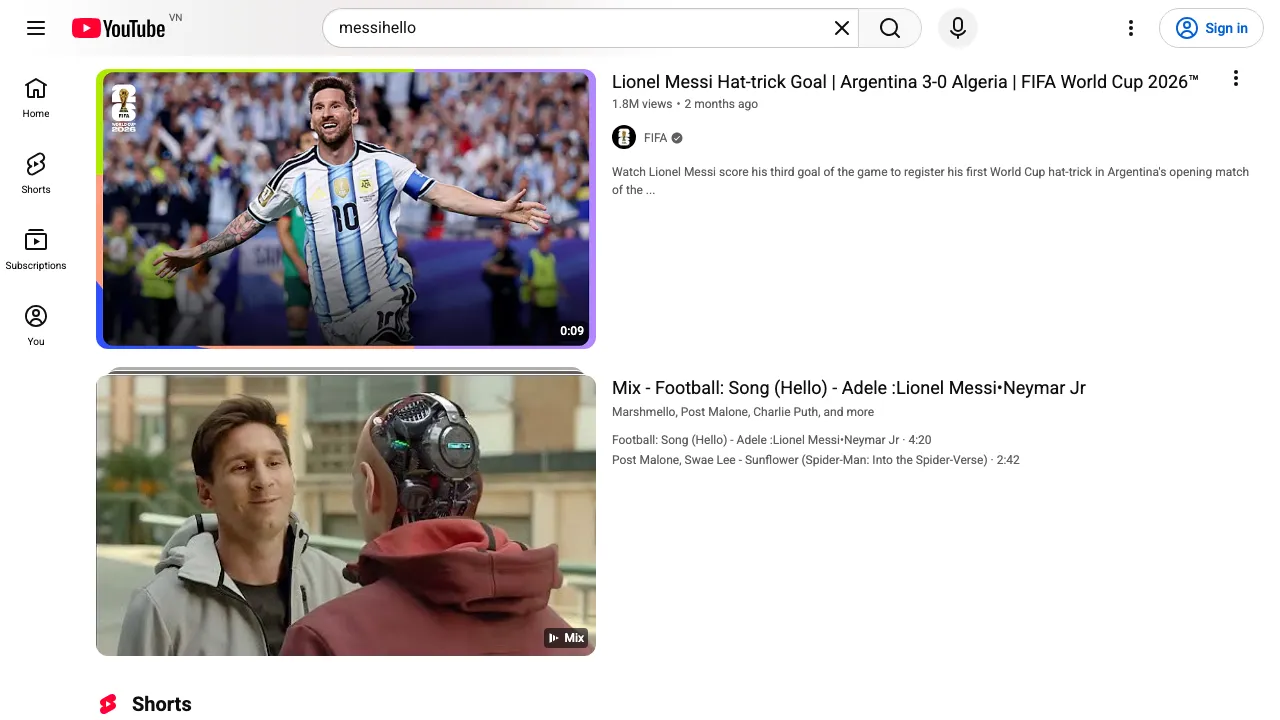Screen dimensions: 1280x720
Task: Open the hamburger guide menu
Action: click(36, 28)
